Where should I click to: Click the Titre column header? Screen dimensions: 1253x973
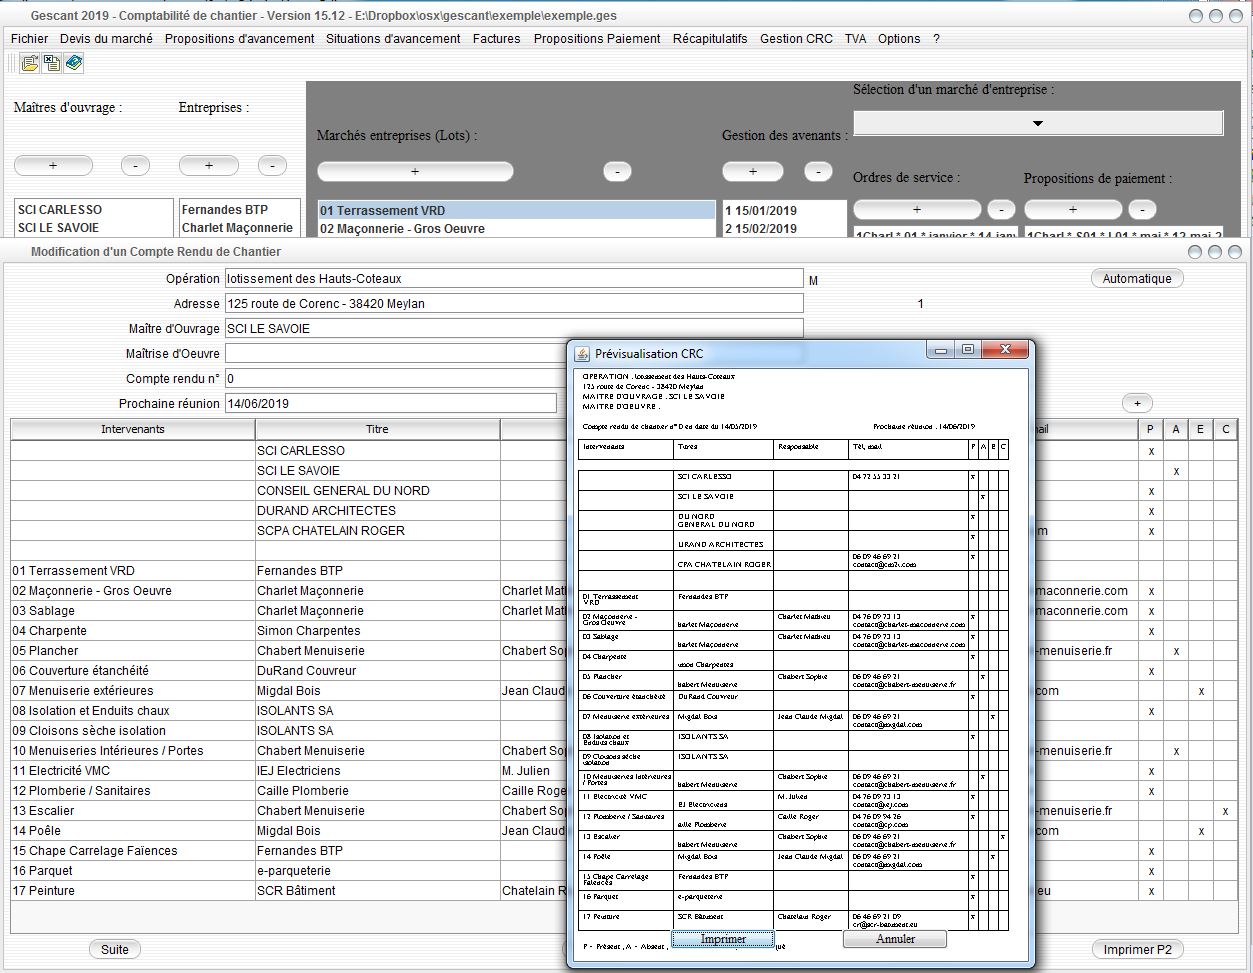coord(377,429)
